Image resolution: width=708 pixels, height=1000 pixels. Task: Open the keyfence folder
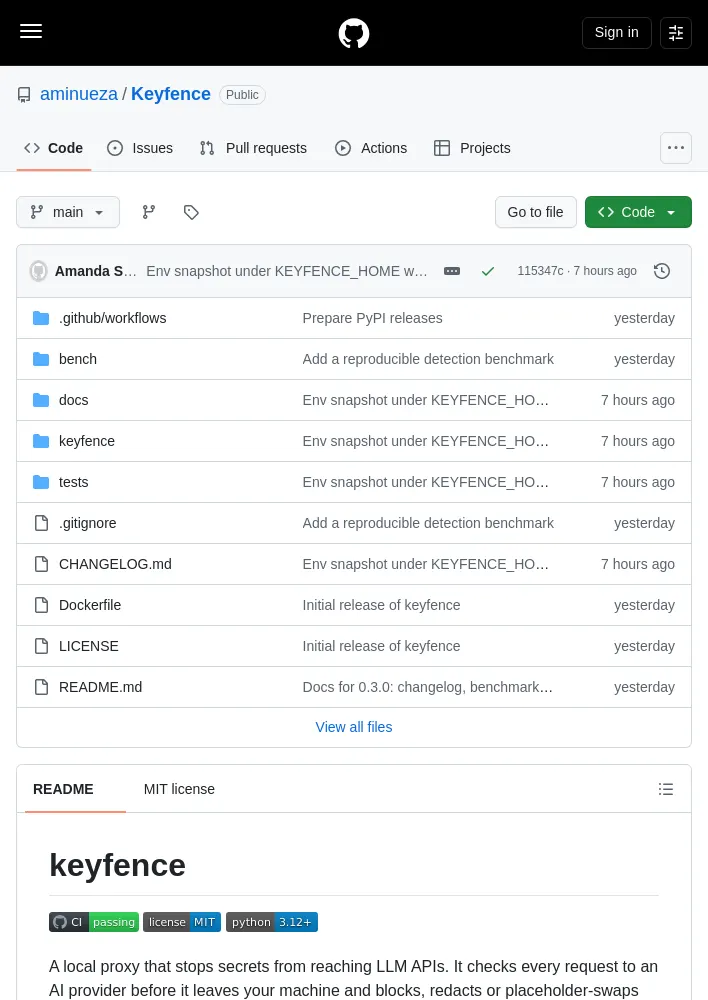click(87, 441)
